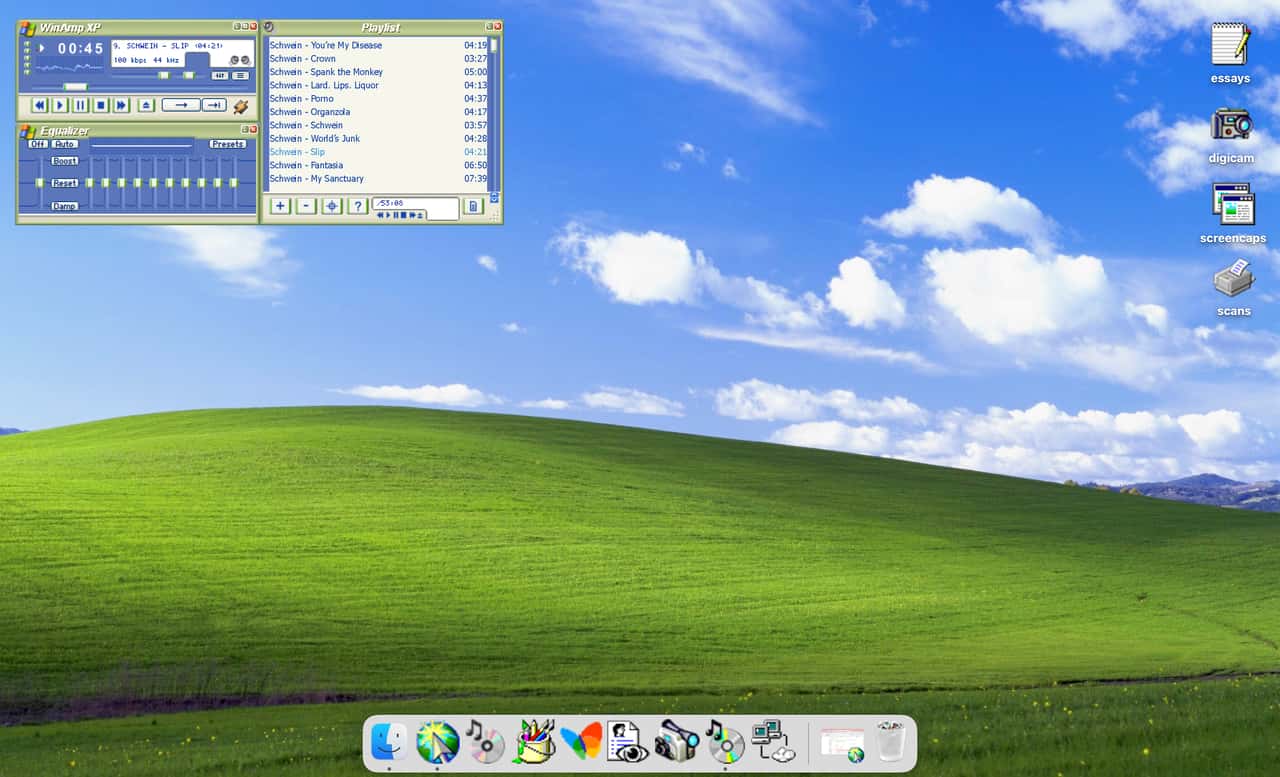
Task: Open the paint bucket dock icon
Action: point(535,742)
